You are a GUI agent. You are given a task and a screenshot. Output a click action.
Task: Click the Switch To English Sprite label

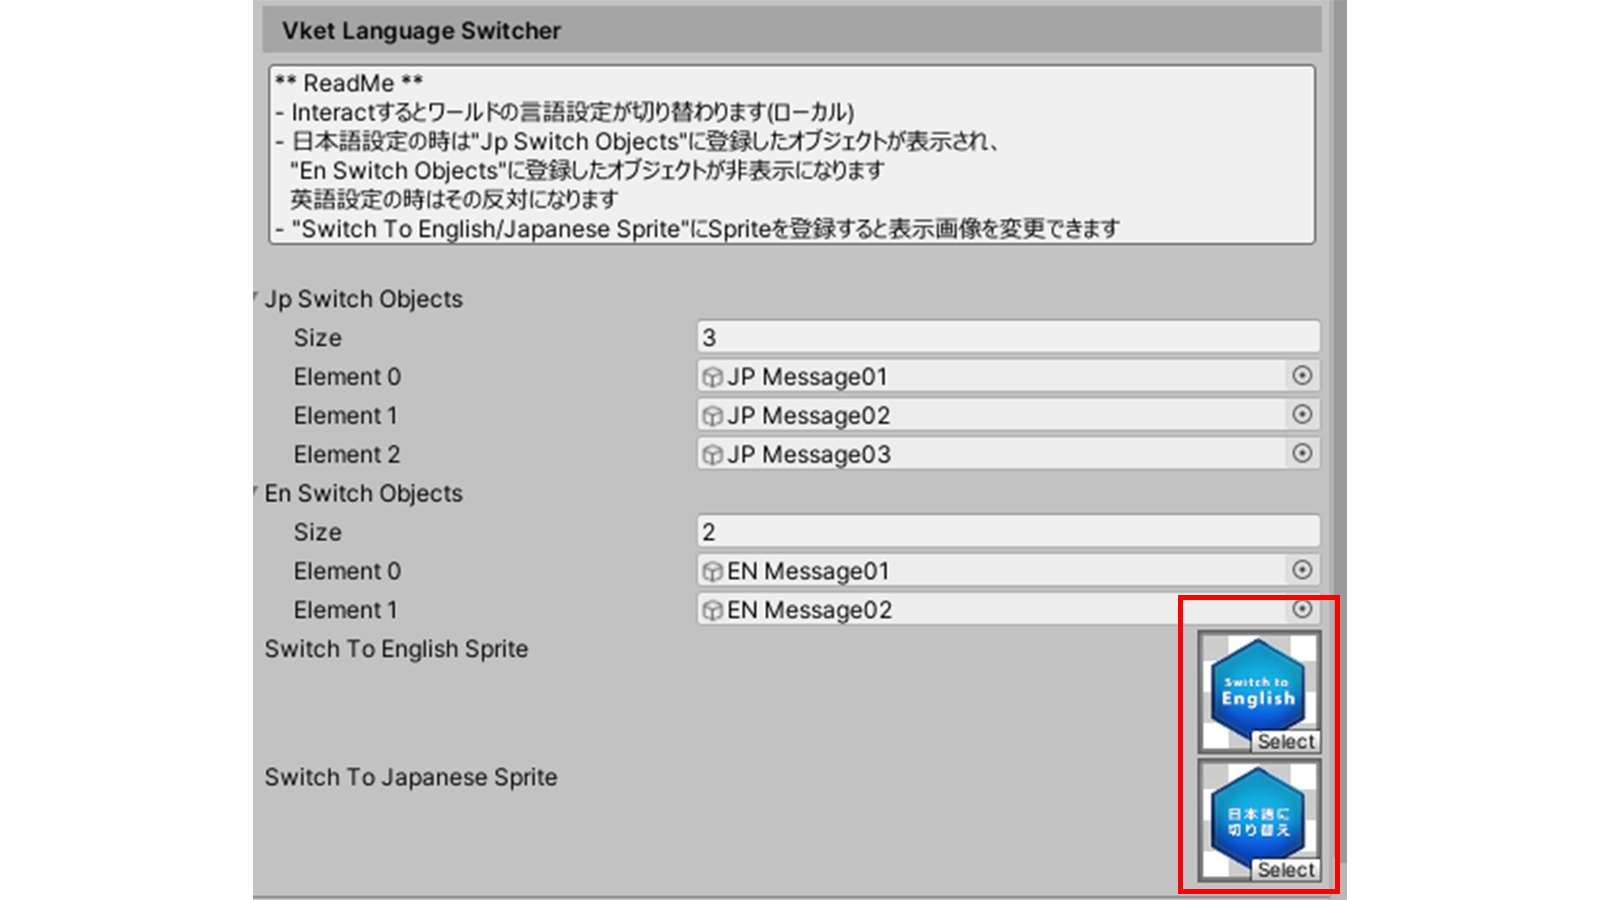click(396, 649)
